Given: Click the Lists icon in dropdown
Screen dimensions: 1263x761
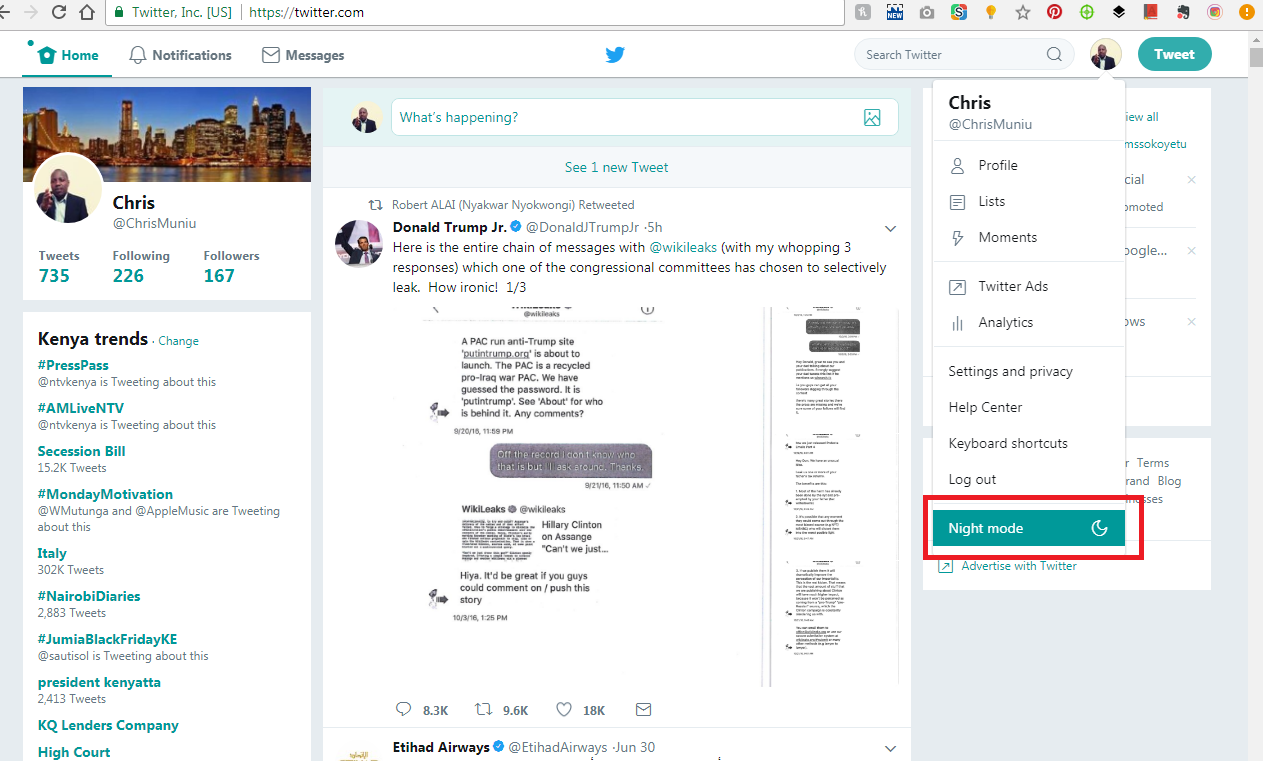Looking at the screenshot, I should click(x=957, y=201).
